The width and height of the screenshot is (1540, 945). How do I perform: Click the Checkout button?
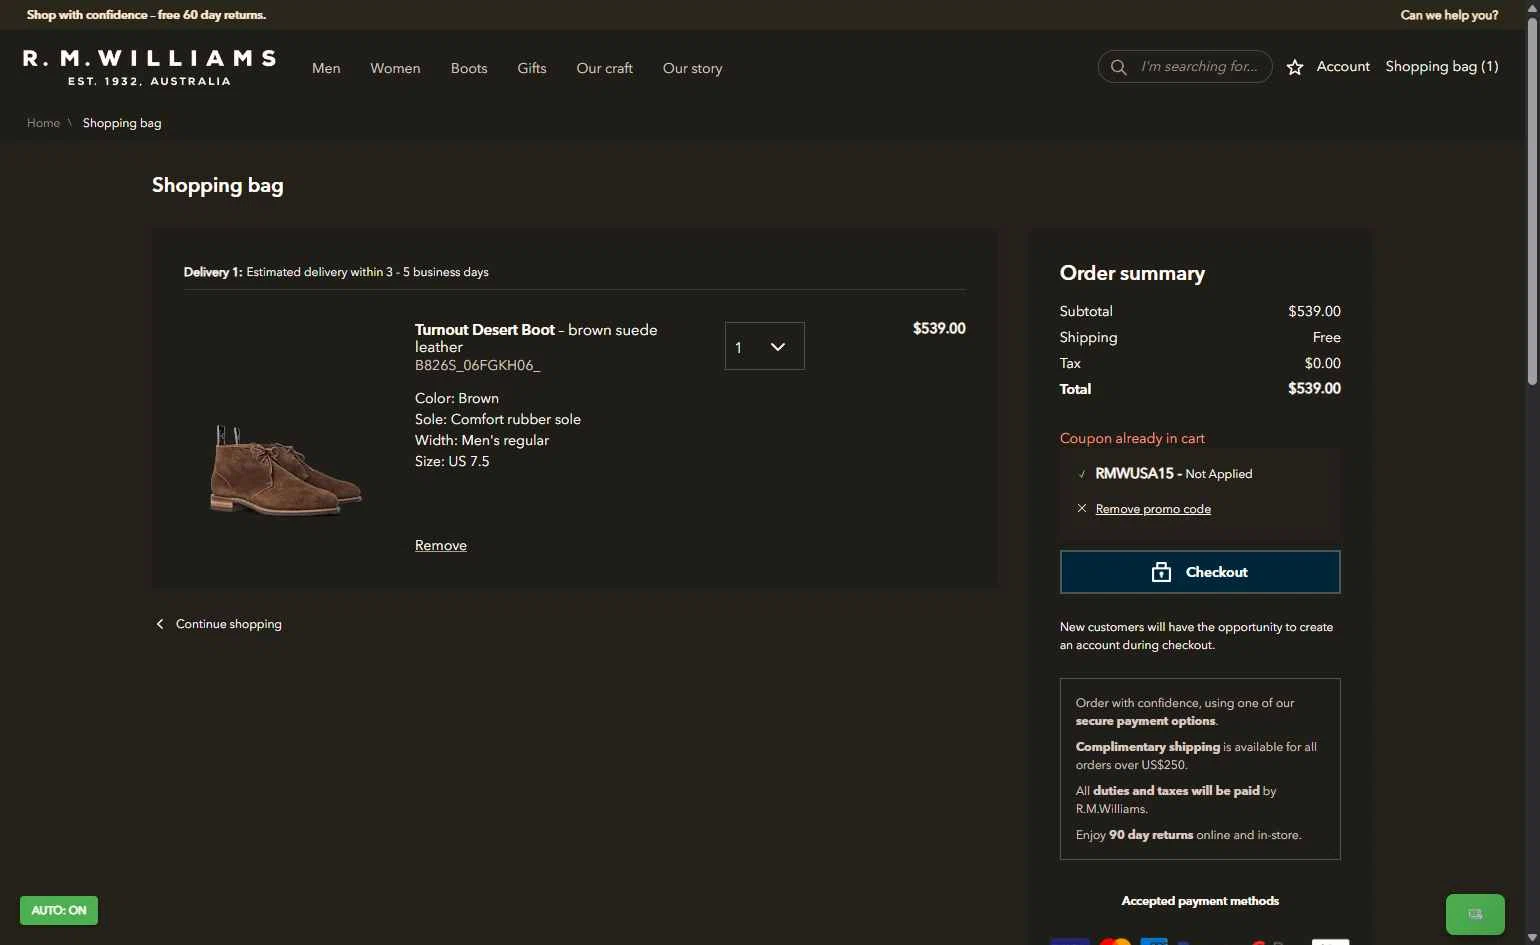click(x=1200, y=572)
